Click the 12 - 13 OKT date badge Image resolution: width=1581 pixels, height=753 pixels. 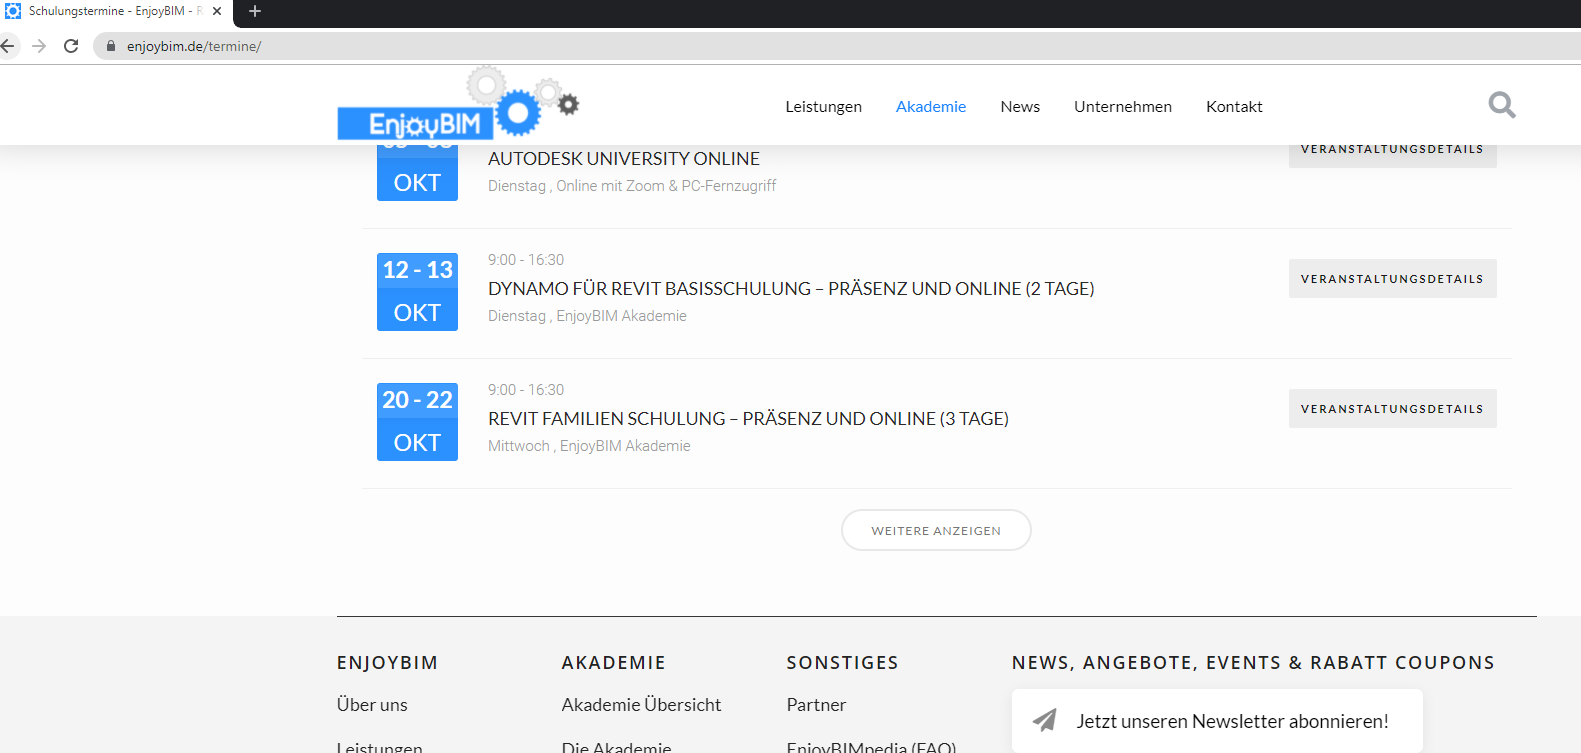[x=417, y=292]
